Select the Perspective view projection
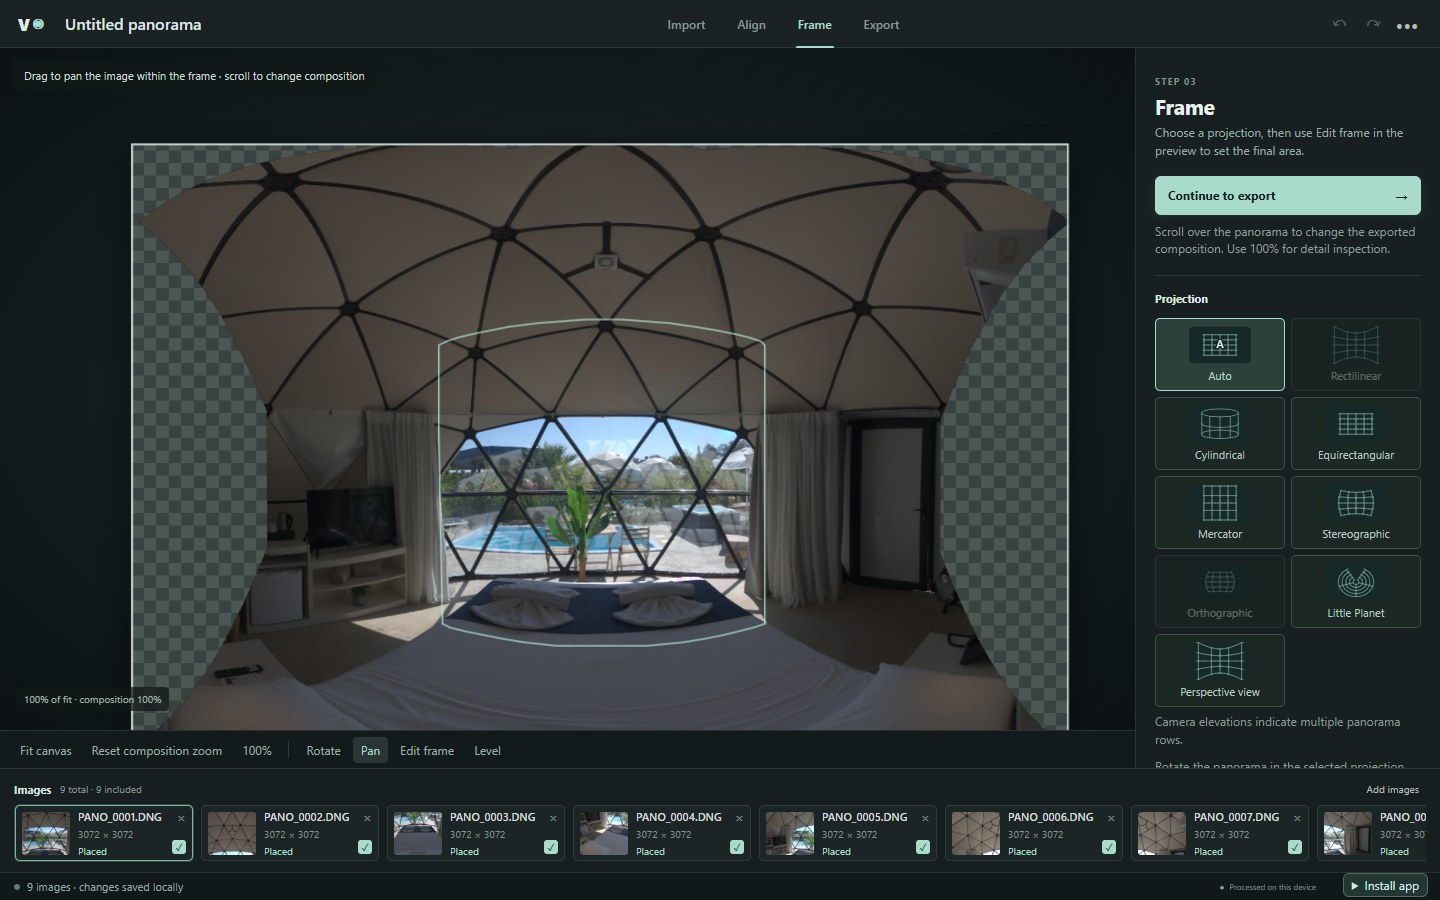1440x900 pixels. click(1219, 670)
